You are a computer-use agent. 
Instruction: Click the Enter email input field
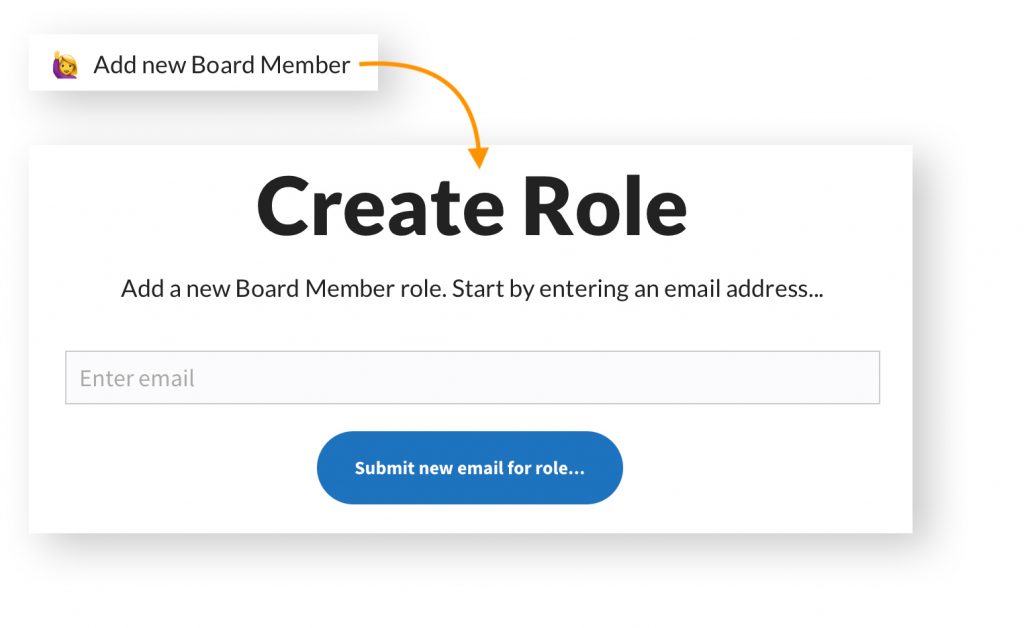click(x=472, y=378)
